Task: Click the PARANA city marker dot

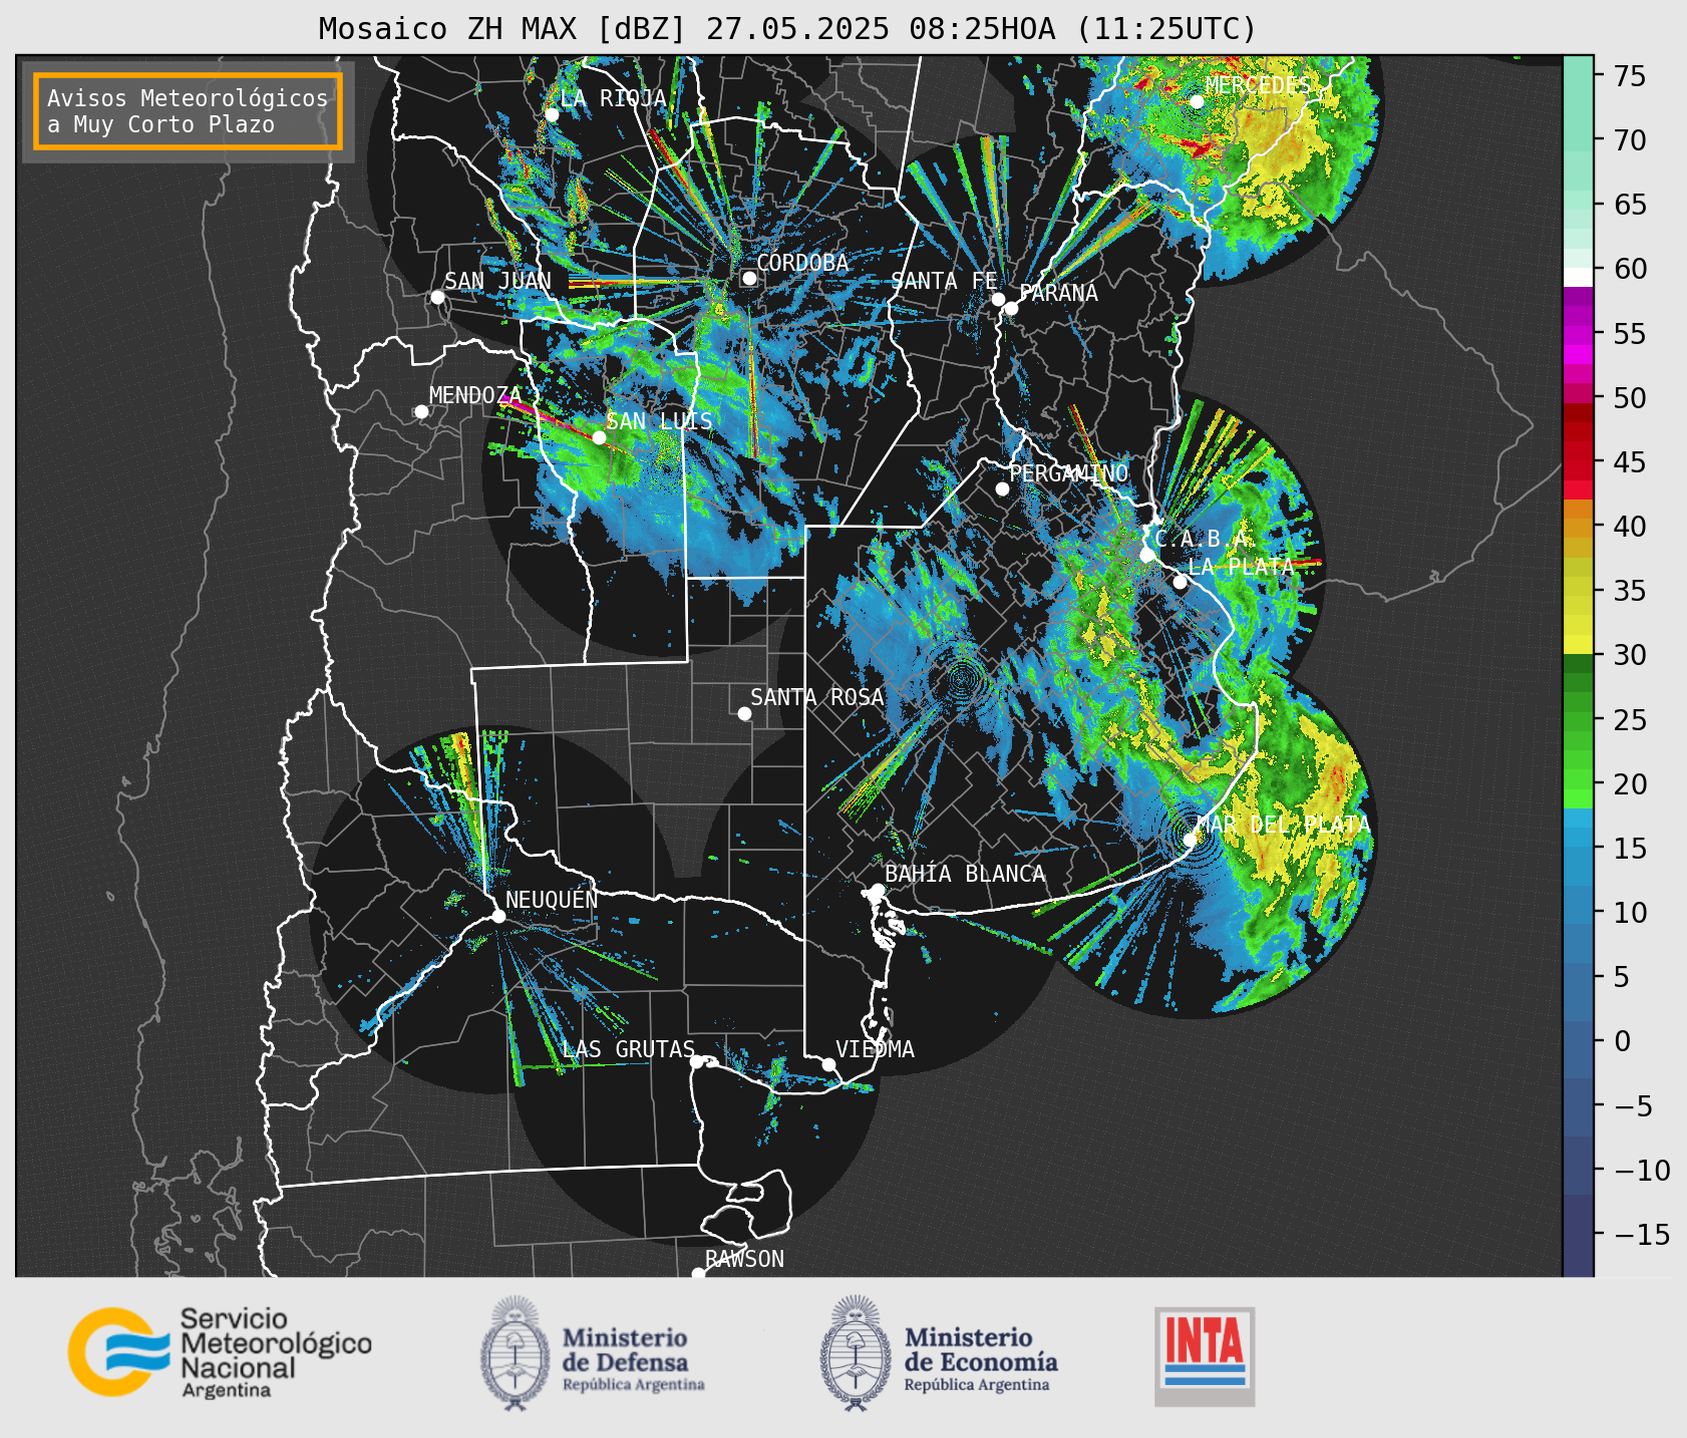Action: pos(1011,308)
